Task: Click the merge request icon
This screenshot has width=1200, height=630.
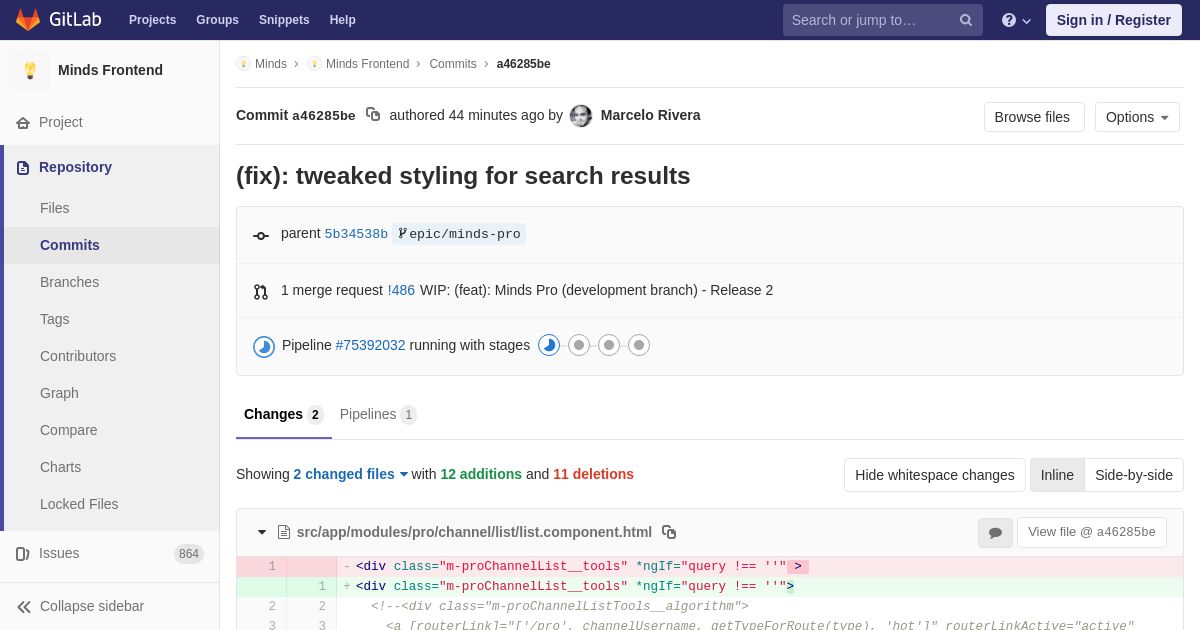Action: (x=261, y=292)
